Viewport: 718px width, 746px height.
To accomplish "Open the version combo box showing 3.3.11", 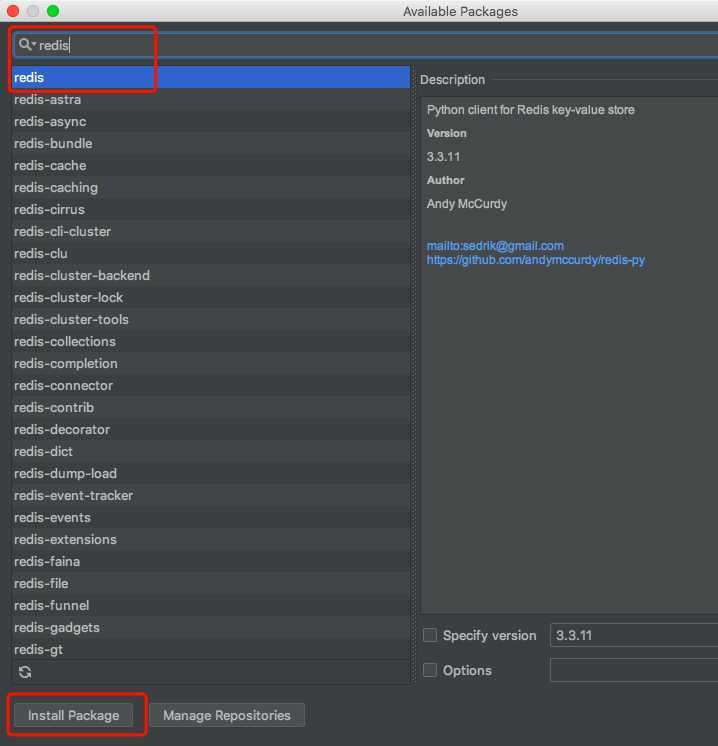I will (x=634, y=635).
